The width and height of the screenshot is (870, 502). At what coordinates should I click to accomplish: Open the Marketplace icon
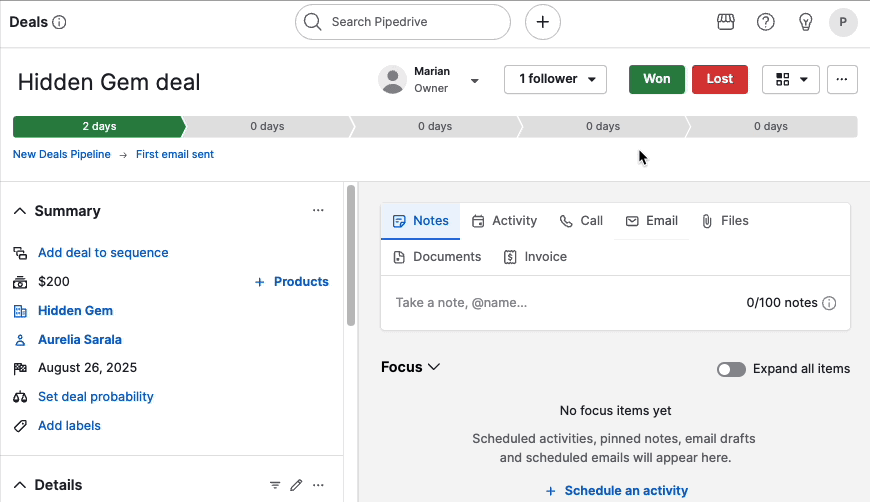pos(726,22)
